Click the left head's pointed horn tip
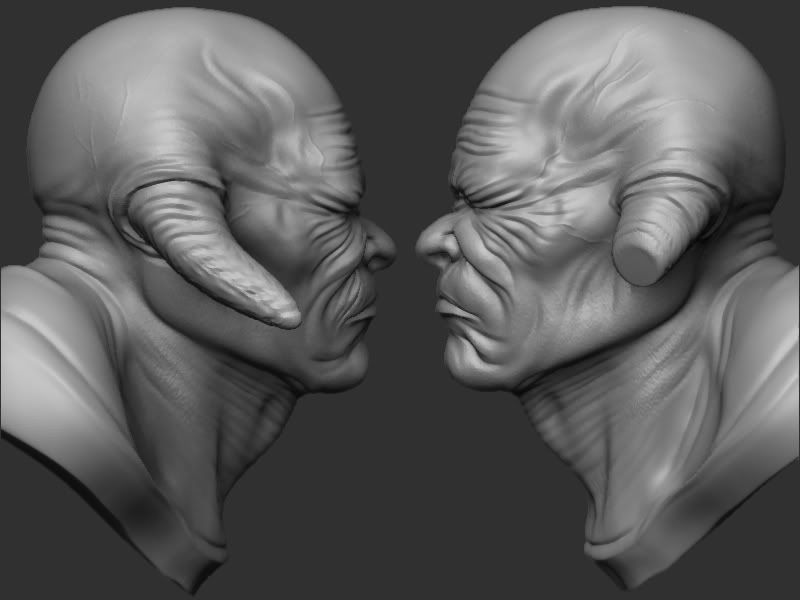The image size is (800, 600). click(290, 318)
